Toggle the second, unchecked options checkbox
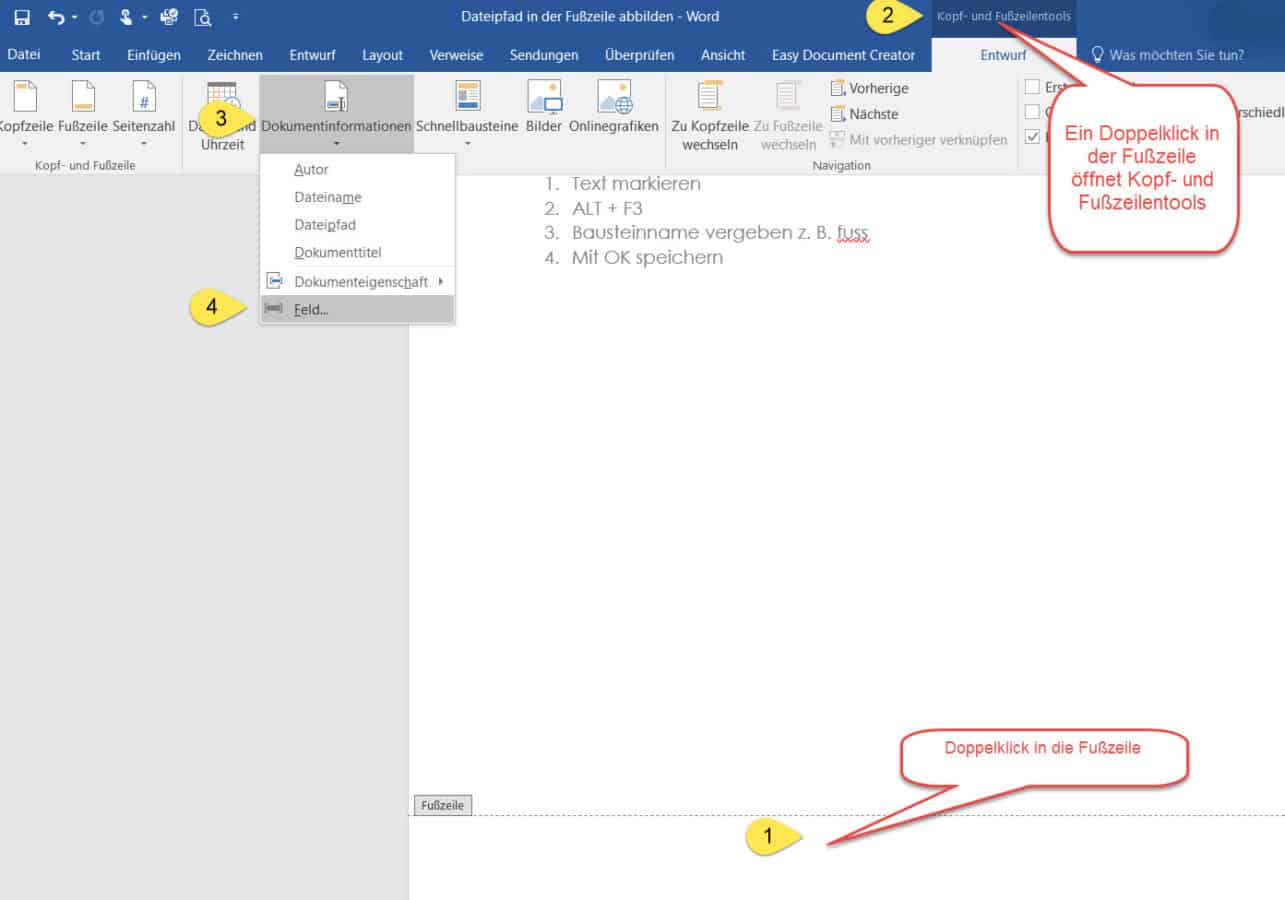This screenshot has height=900, width=1285. tap(1033, 112)
